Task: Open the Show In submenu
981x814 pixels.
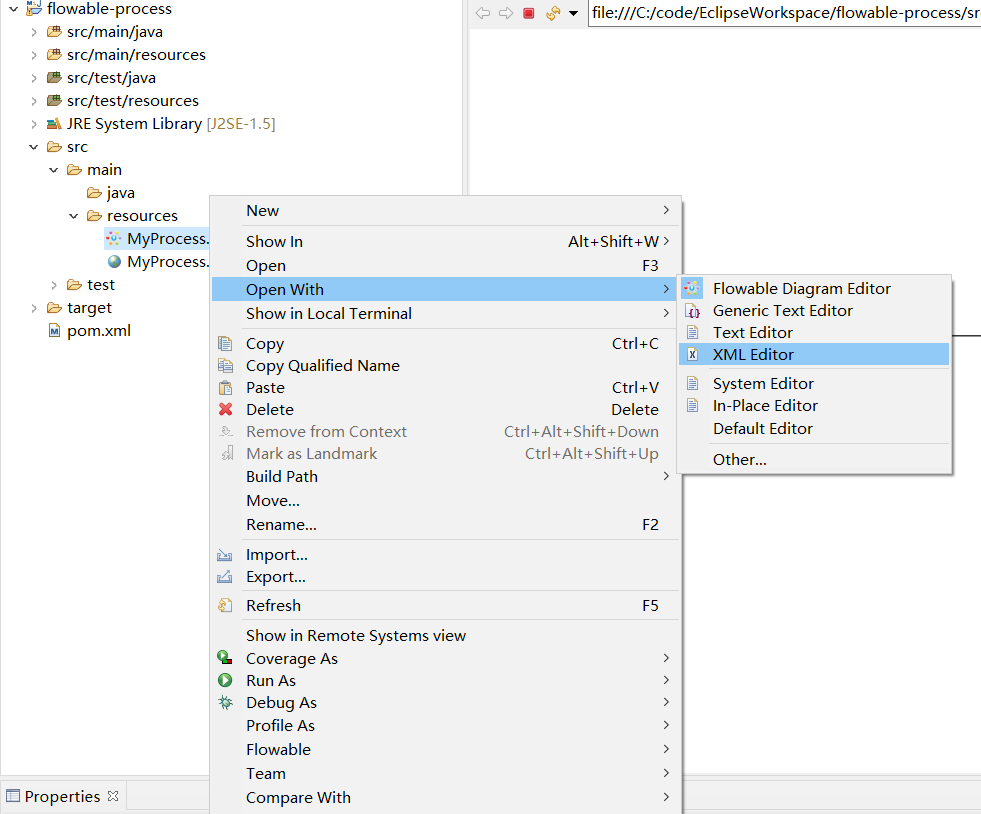Action: pos(275,241)
